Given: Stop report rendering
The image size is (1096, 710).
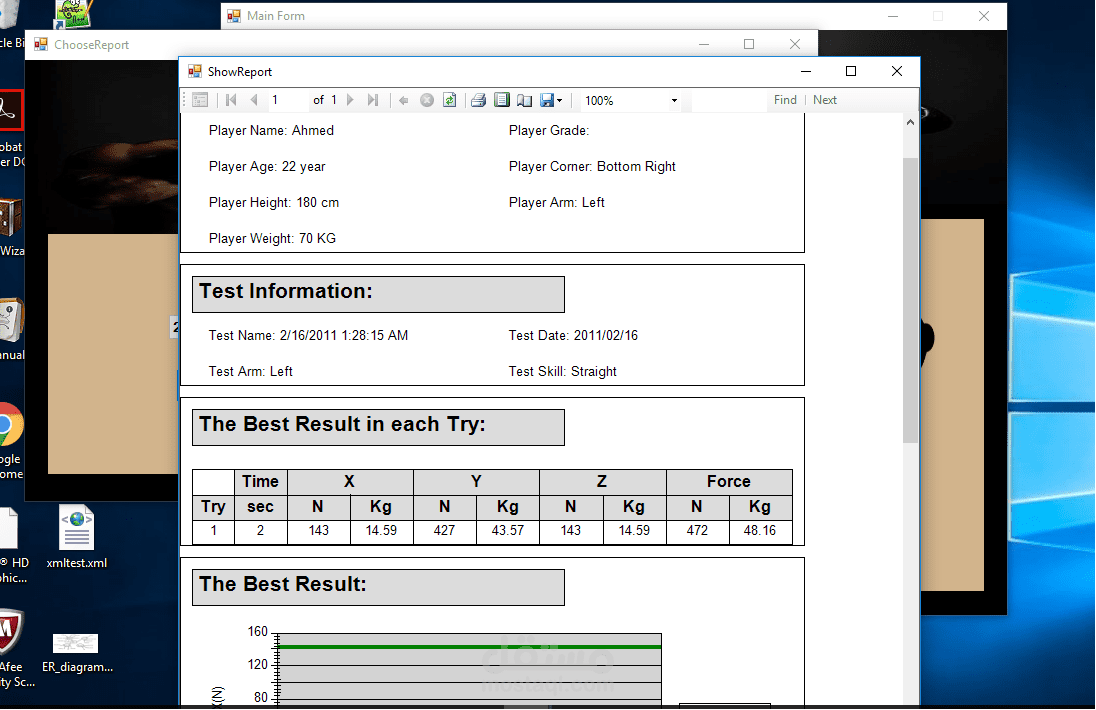Looking at the screenshot, I should 426,100.
